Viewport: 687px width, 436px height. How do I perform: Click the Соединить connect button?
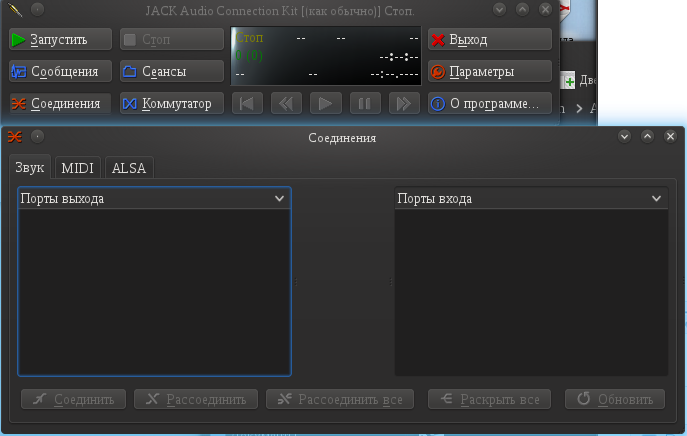pos(74,399)
